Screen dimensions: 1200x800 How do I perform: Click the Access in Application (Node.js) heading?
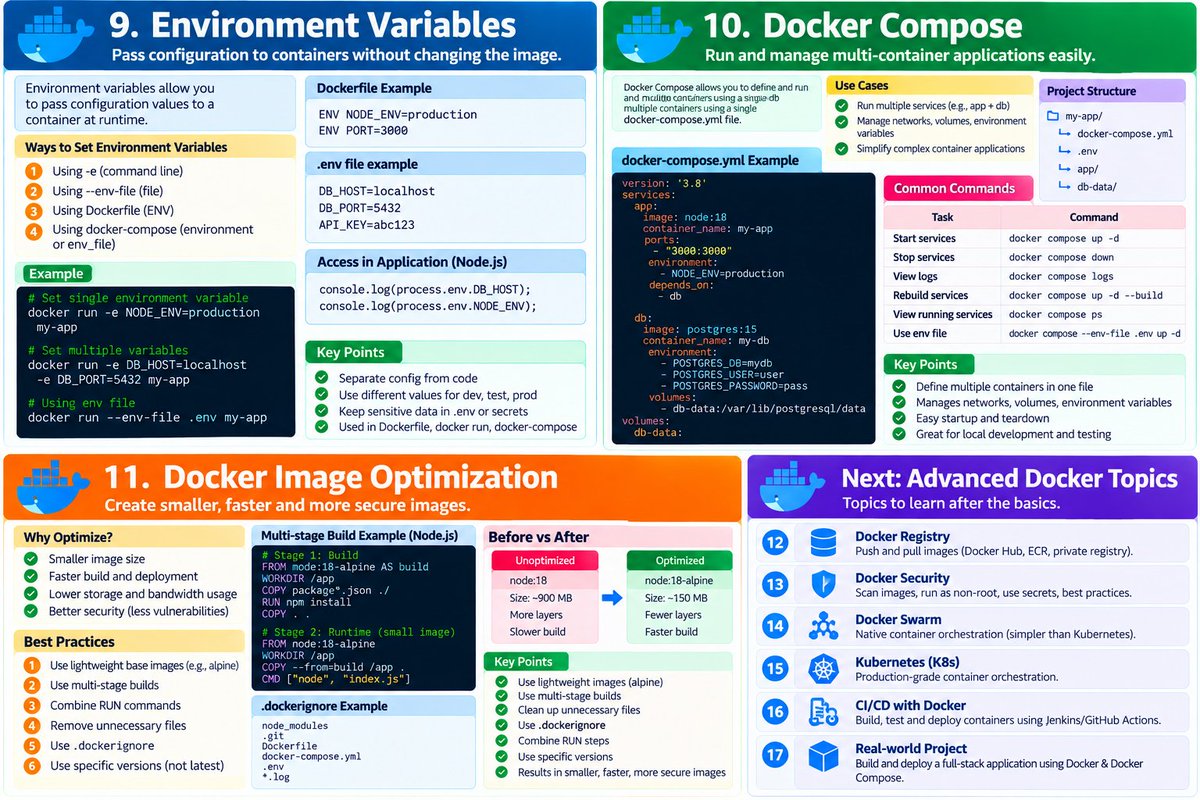[411, 262]
